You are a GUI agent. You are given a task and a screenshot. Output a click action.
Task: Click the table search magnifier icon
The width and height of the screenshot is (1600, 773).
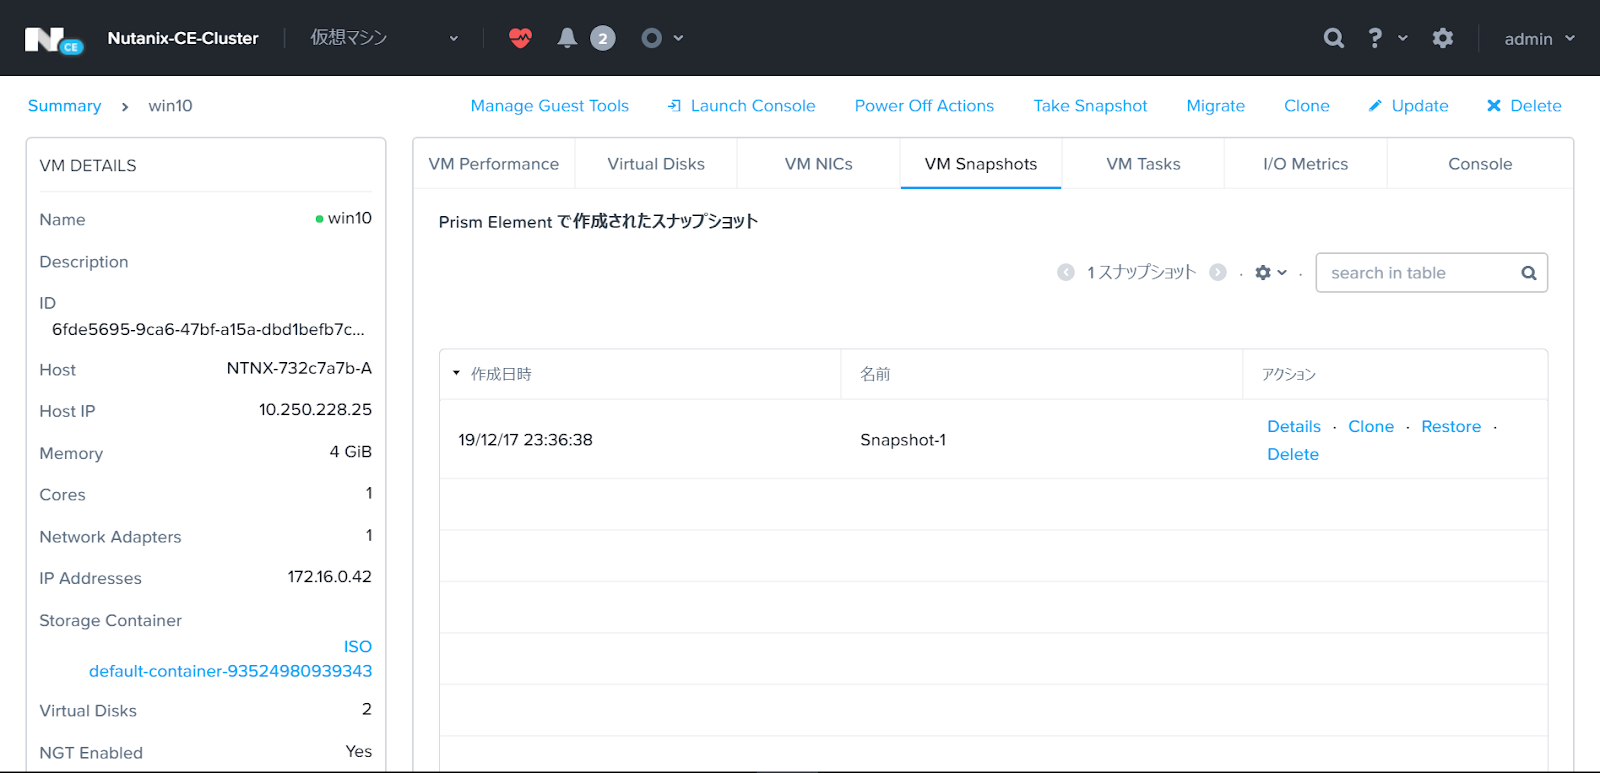click(x=1529, y=273)
